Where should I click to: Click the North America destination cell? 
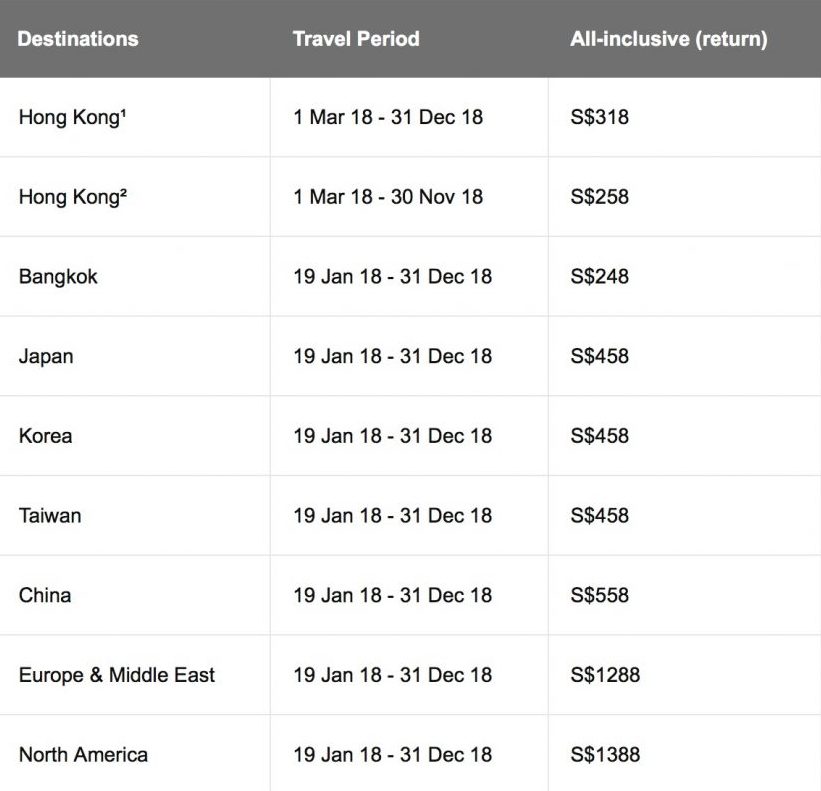pos(83,755)
